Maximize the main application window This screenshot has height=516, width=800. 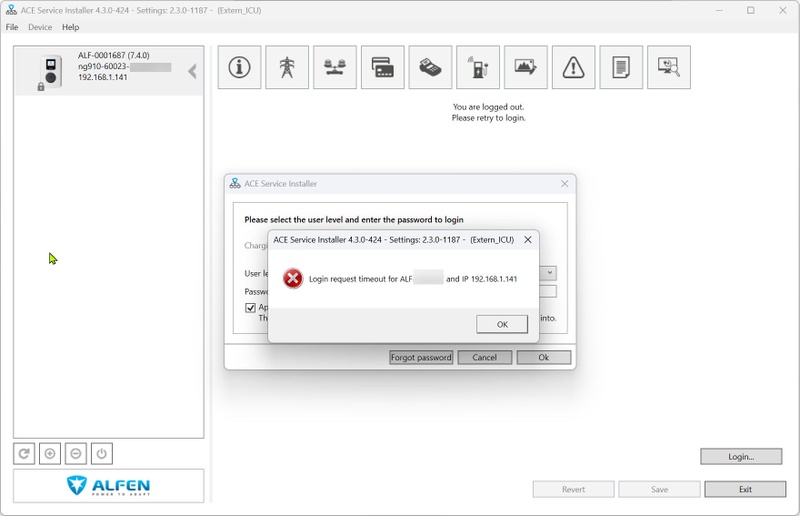pyautogui.click(x=751, y=10)
